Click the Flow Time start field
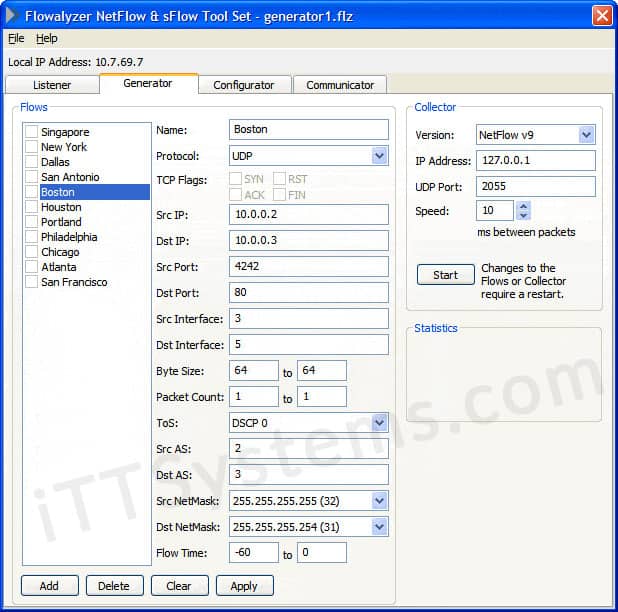Image resolution: width=618 pixels, height=612 pixels. [x=254, y=552]
